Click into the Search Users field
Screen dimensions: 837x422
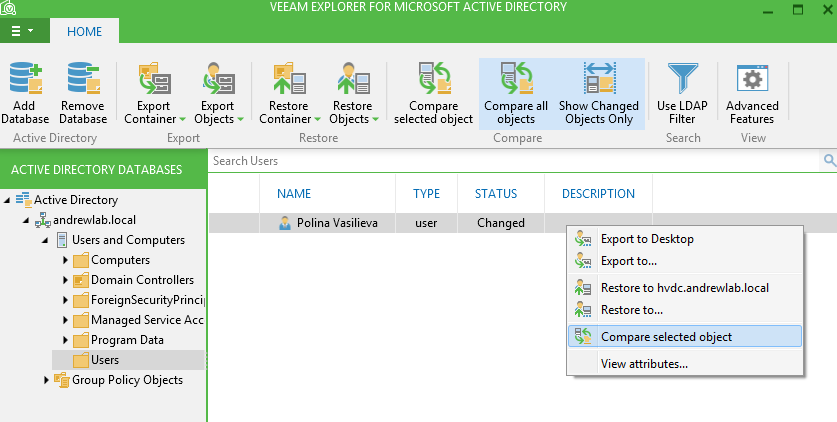514,161
